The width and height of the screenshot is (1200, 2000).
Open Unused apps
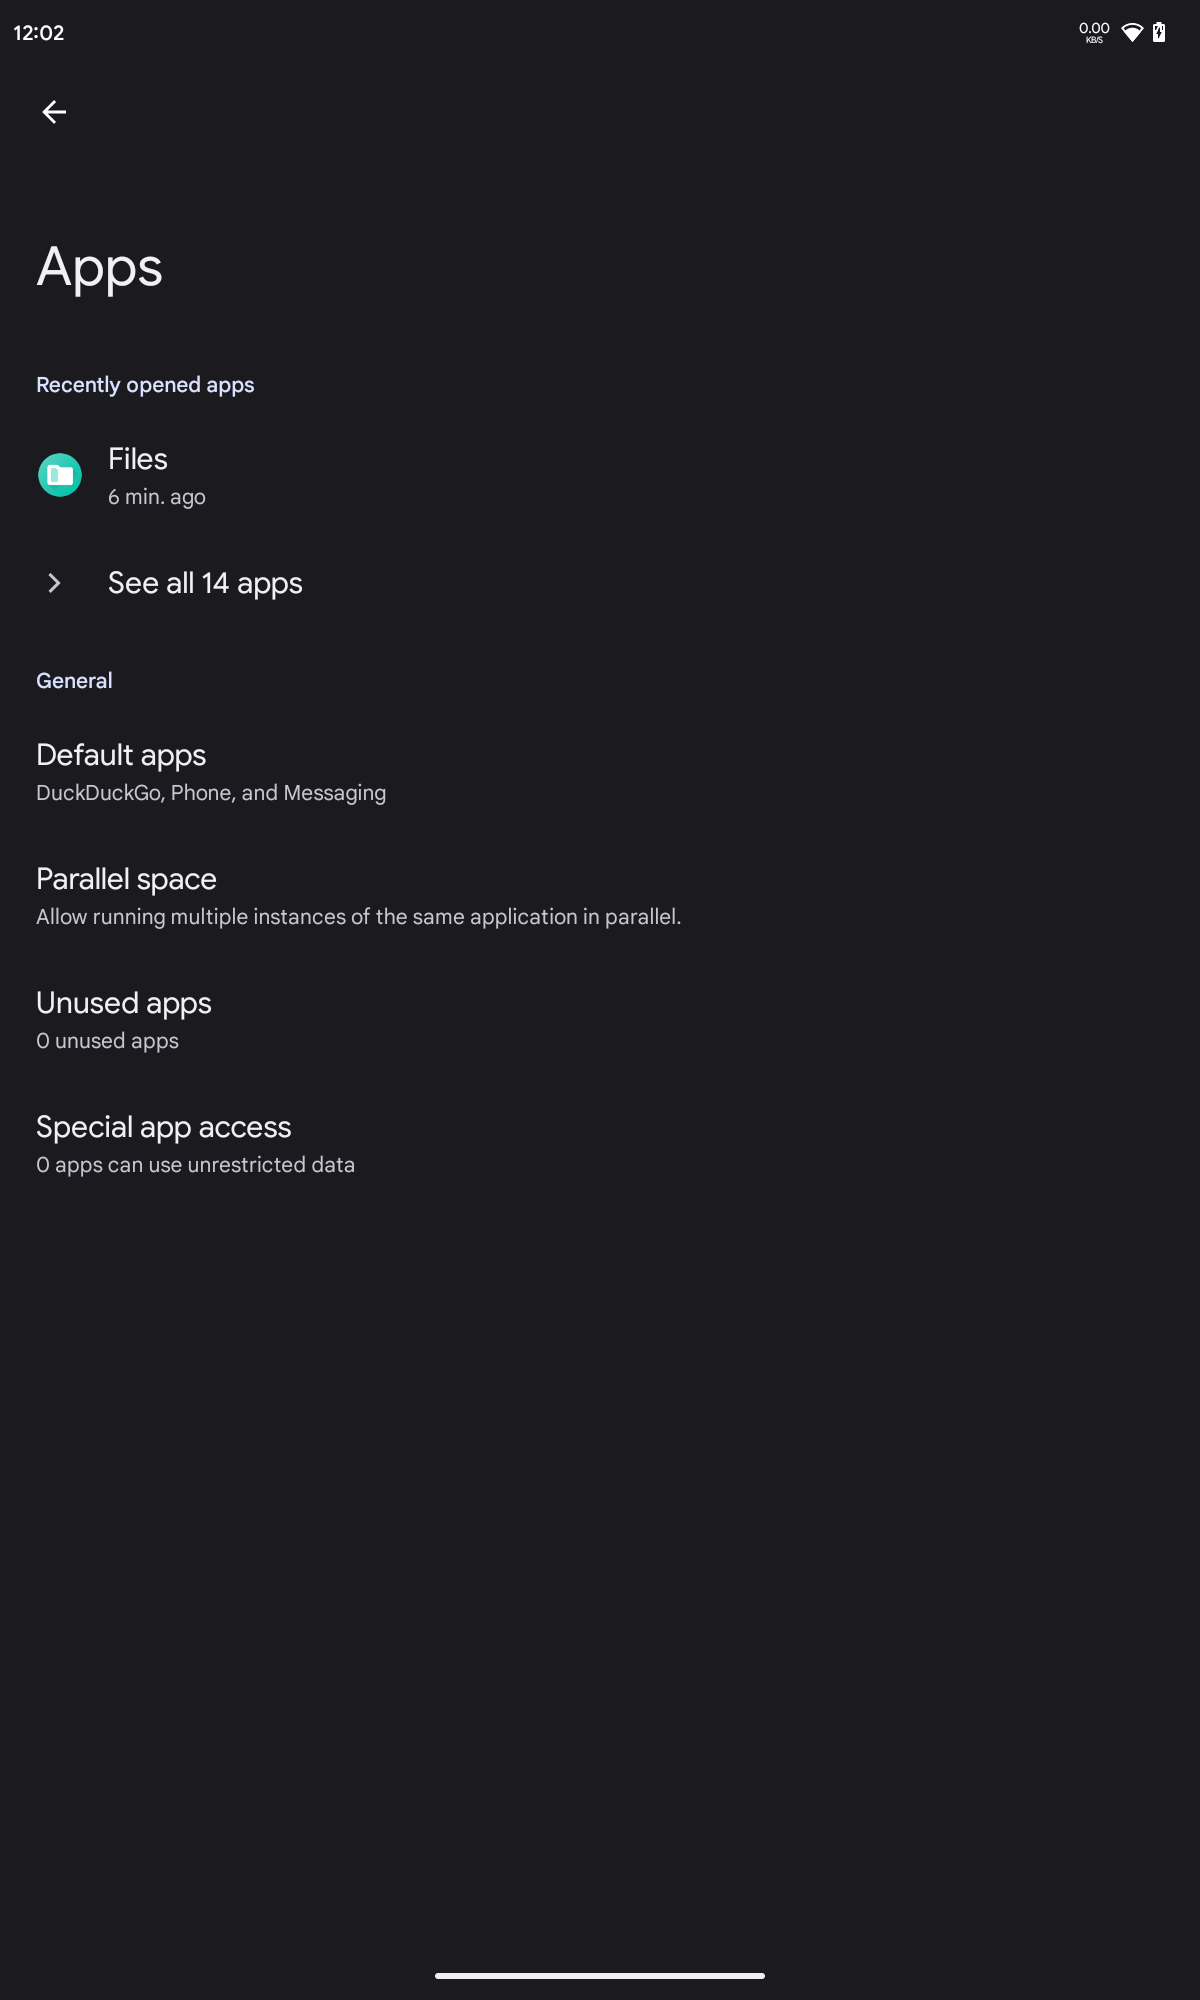pyautogui.click(x=124, y=1003)
